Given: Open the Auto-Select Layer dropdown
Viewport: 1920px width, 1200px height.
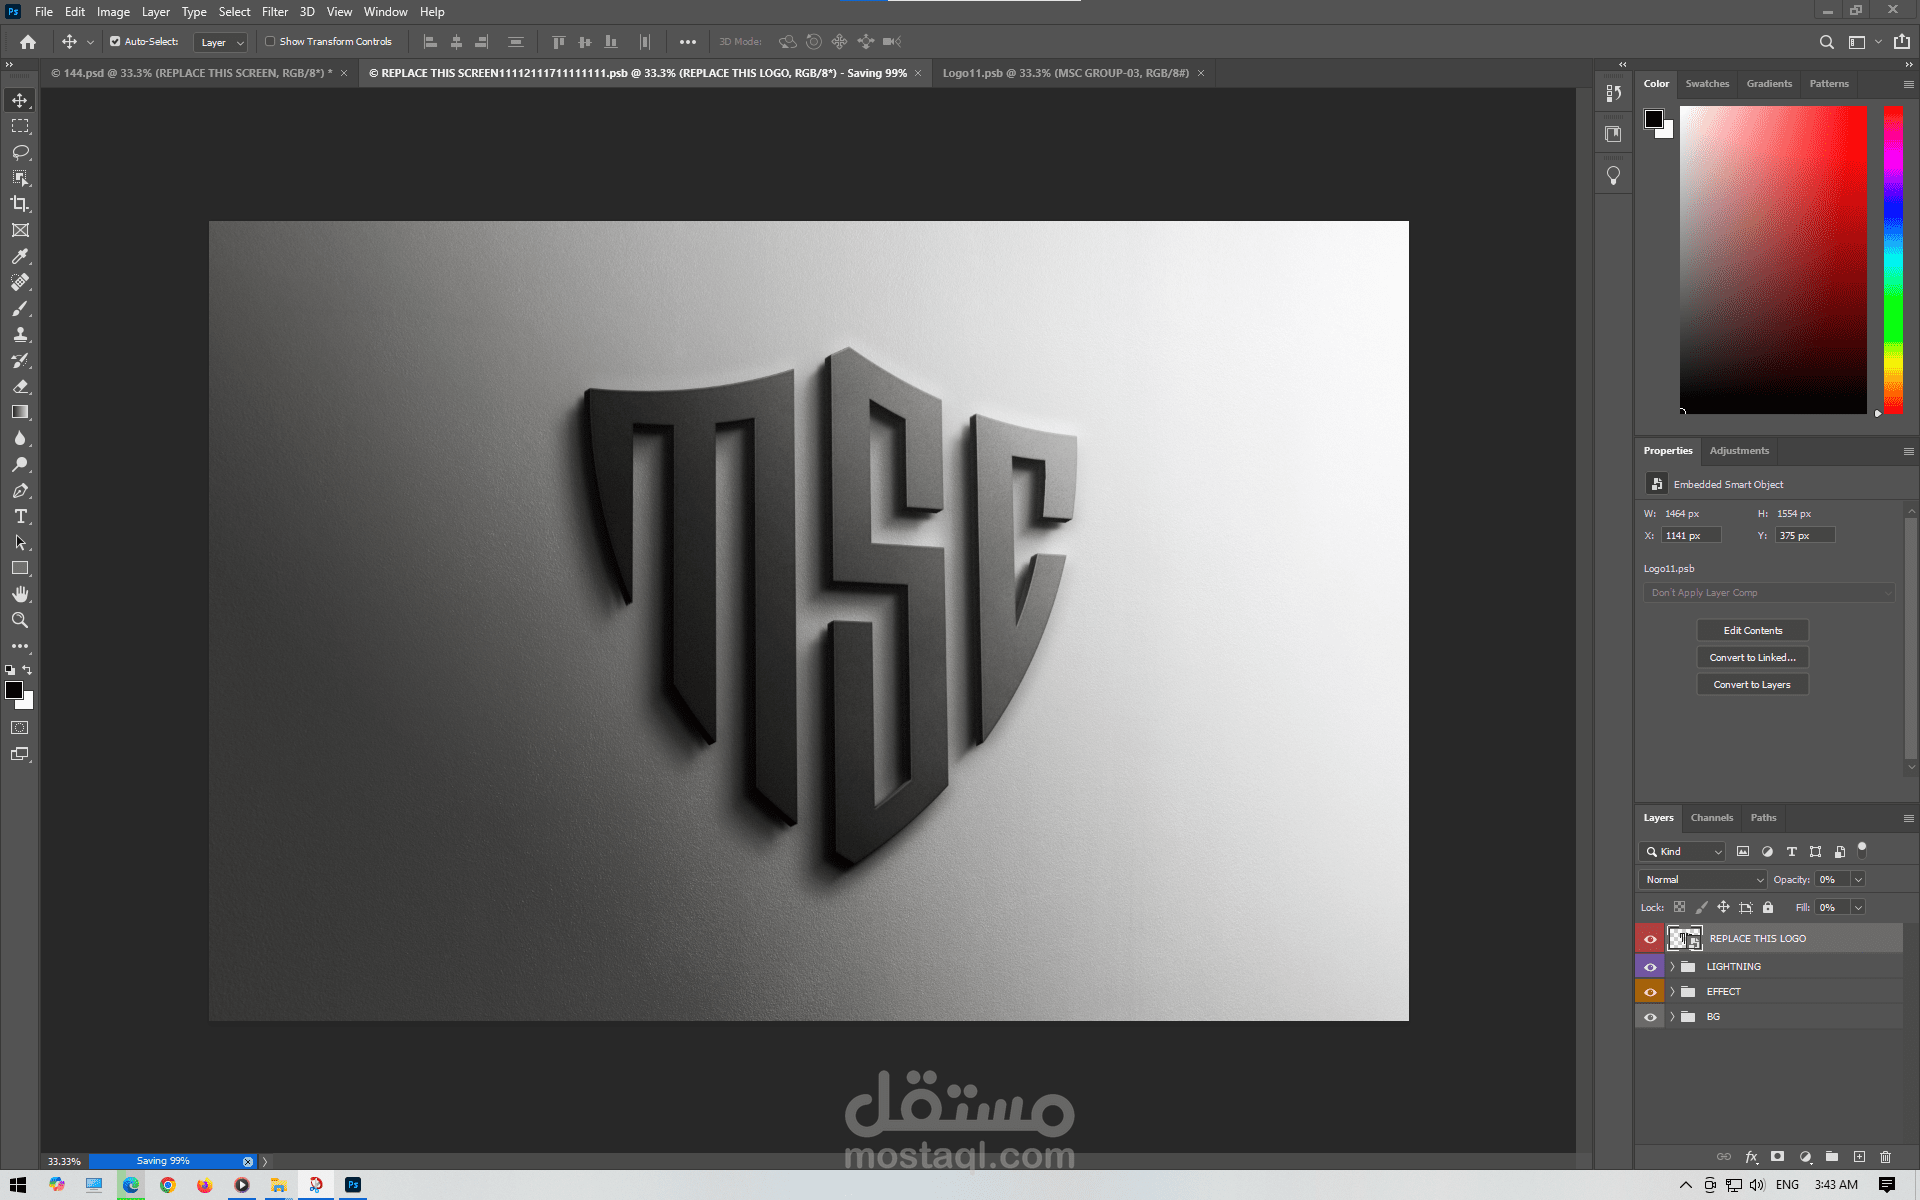Looking at the screenshot, I should 221,42.
